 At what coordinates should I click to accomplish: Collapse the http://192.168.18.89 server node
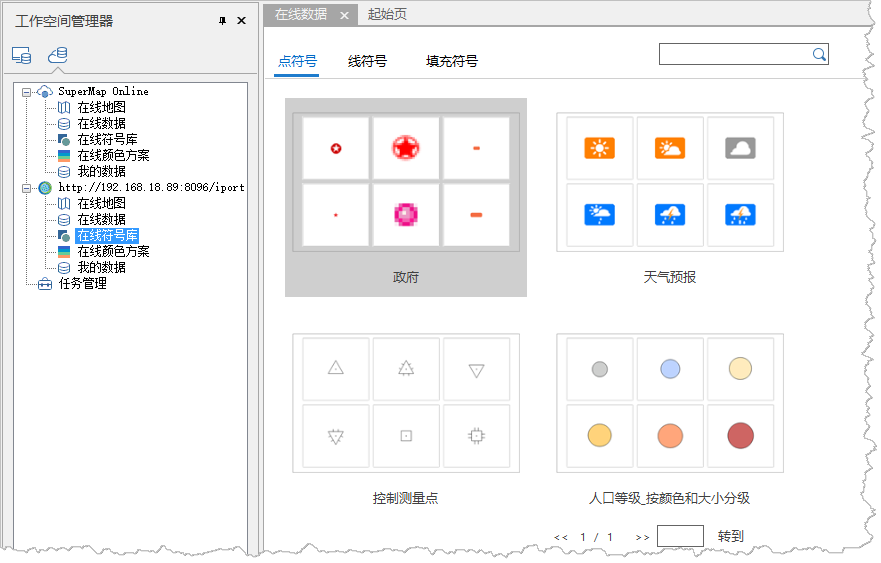[26, 188]
